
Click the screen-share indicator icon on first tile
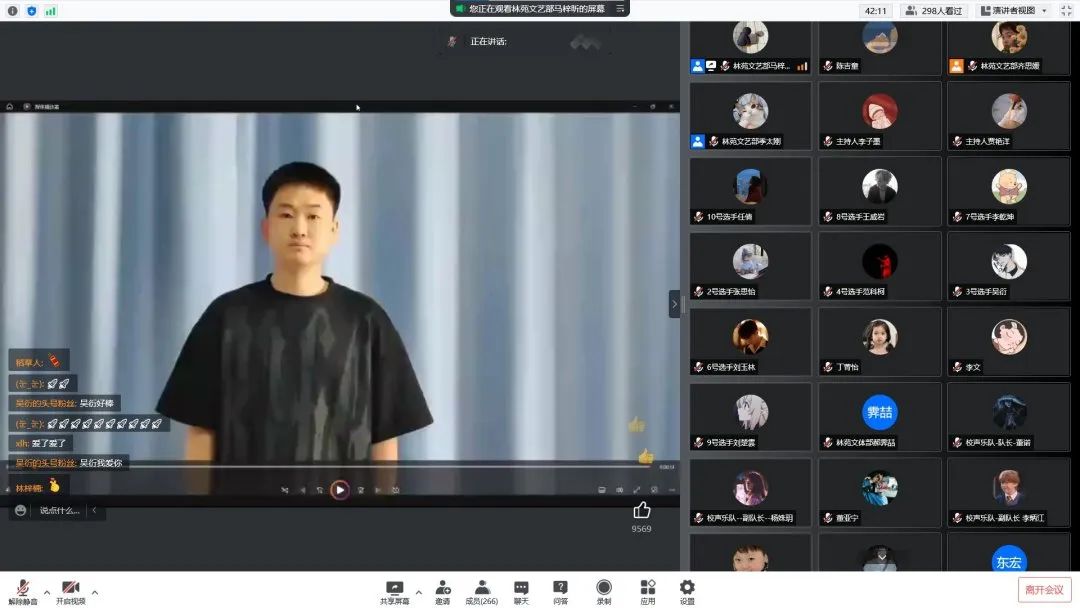(x=712, y=66)
